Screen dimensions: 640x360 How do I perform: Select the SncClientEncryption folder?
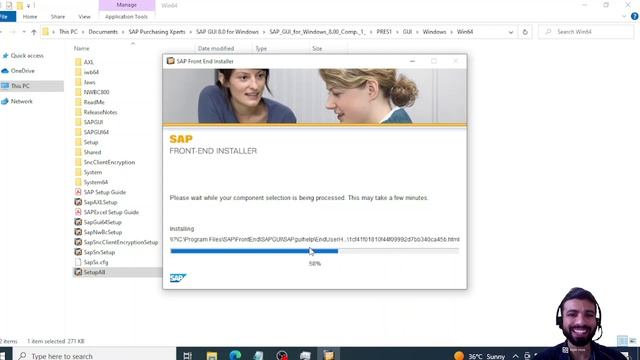point(109,162)
